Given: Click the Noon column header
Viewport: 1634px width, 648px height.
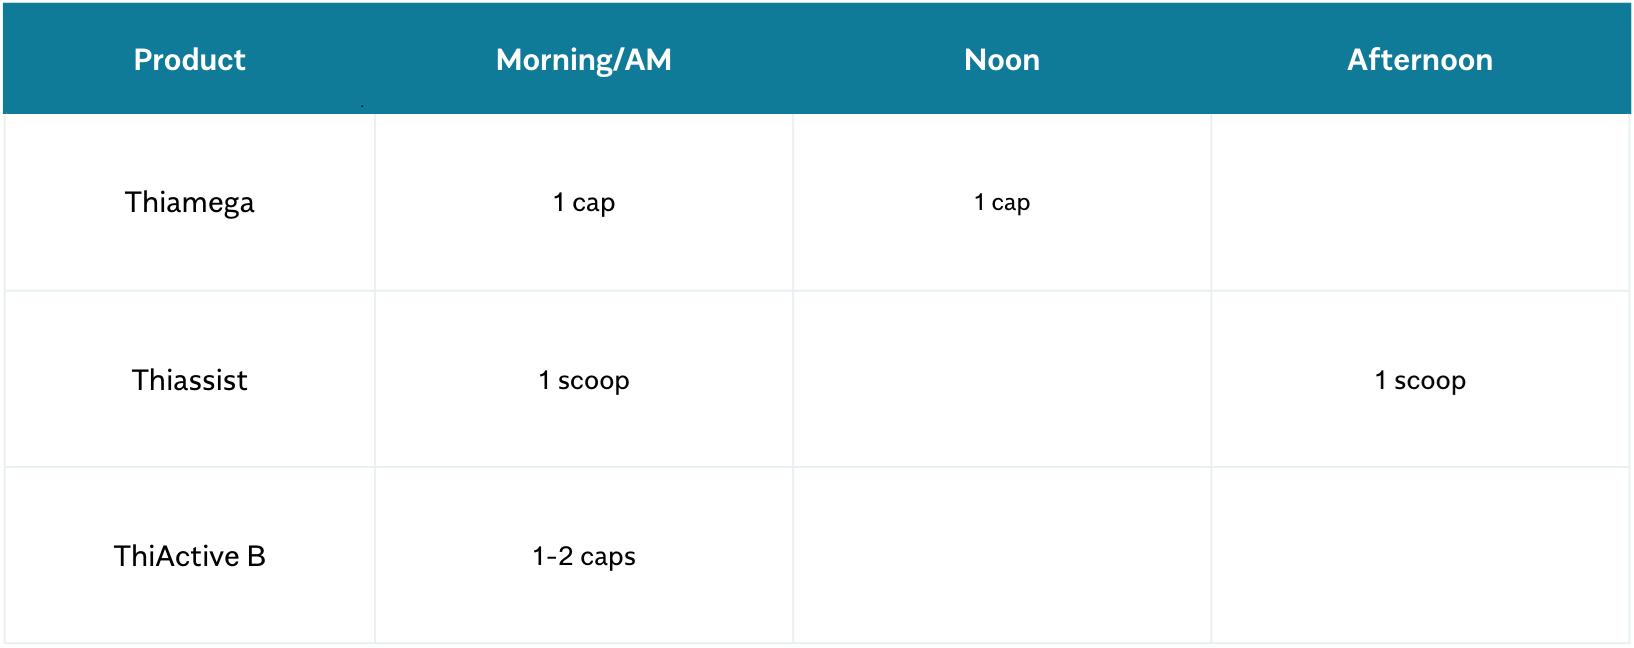Looking at the screenshot, I should click(1002, 60).
